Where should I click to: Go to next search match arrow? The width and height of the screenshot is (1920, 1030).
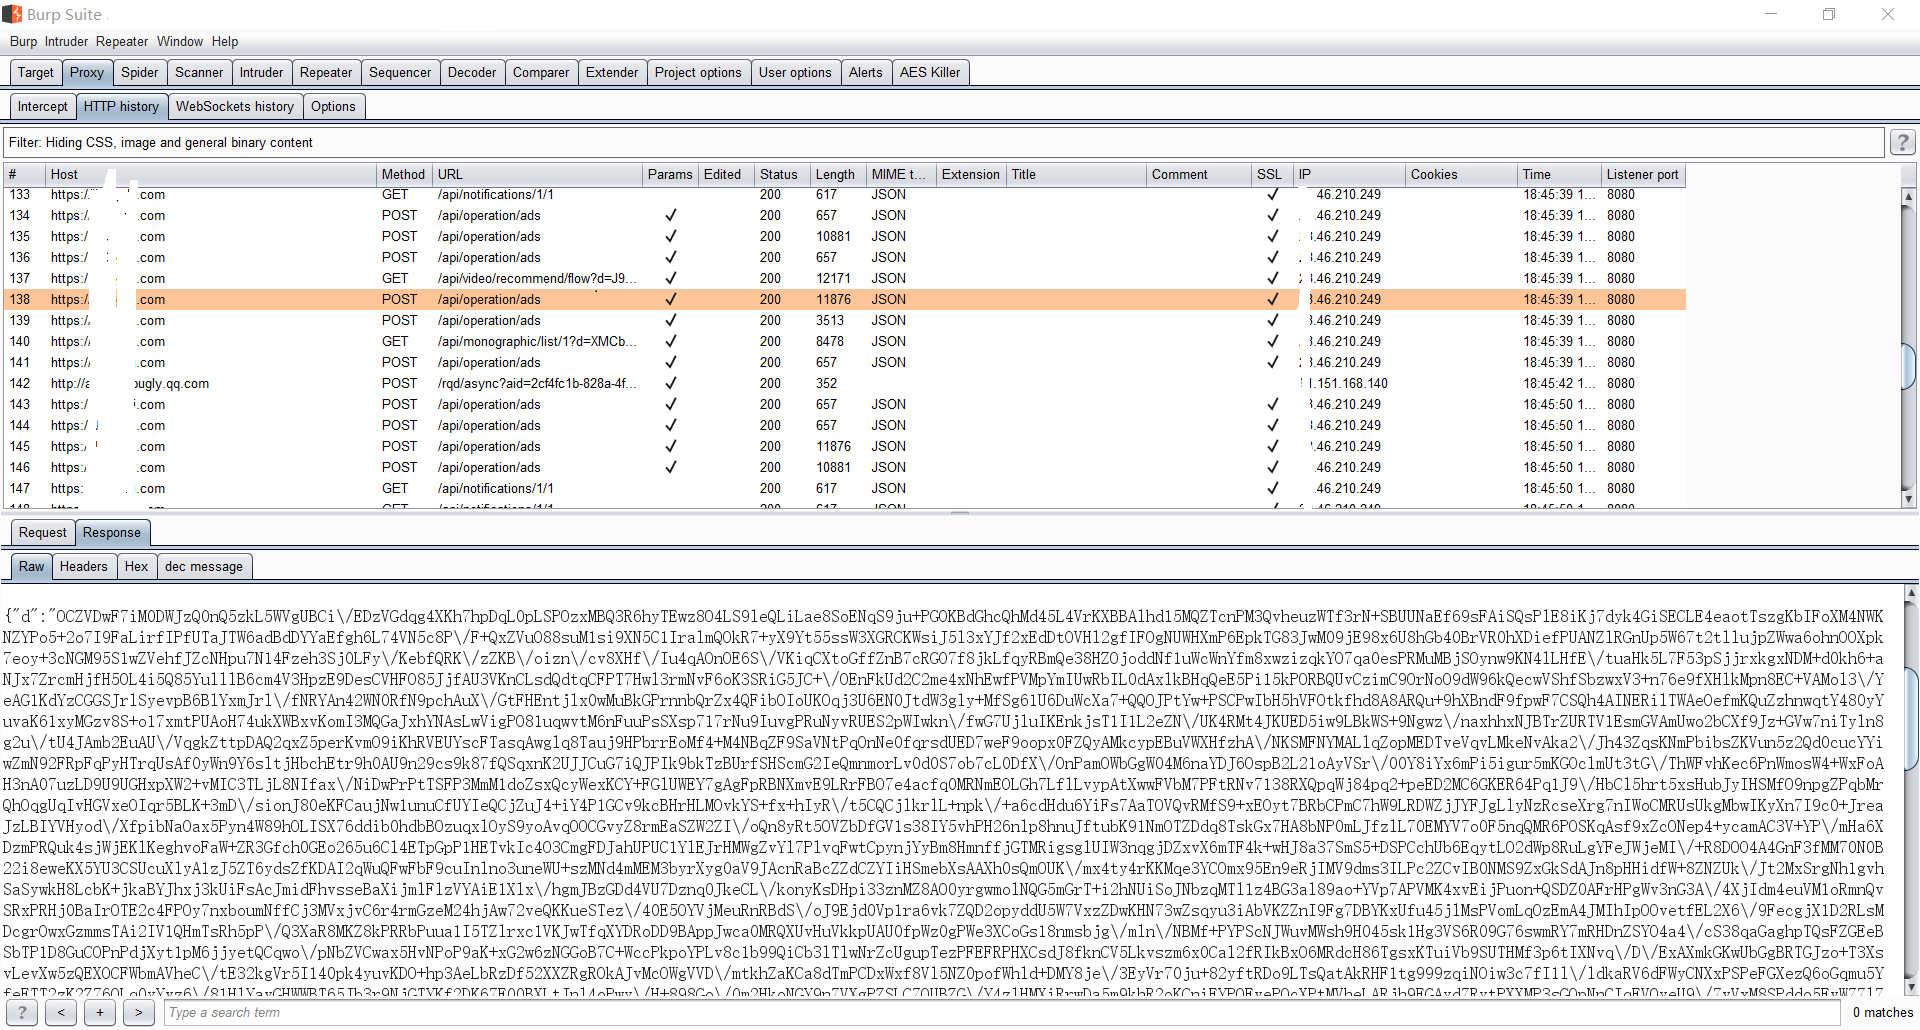(x=139, y=1013)
